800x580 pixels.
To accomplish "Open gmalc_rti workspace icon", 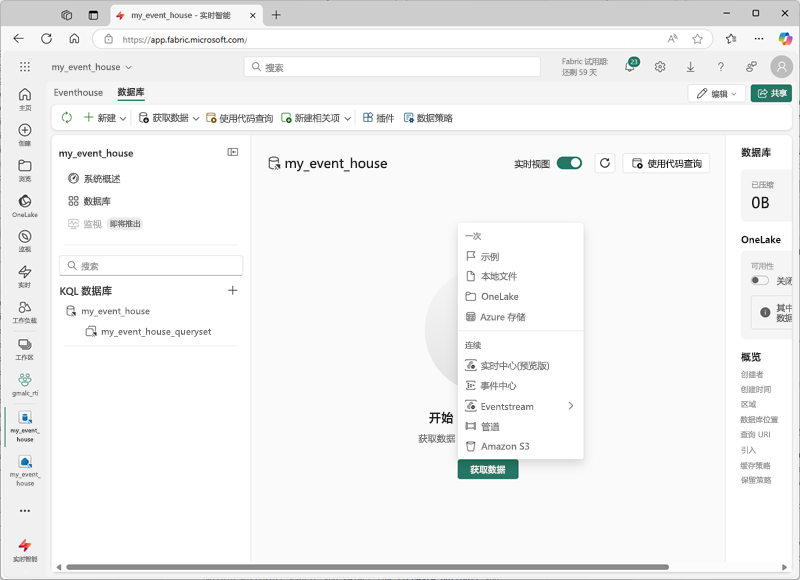I will pos(24,385).
